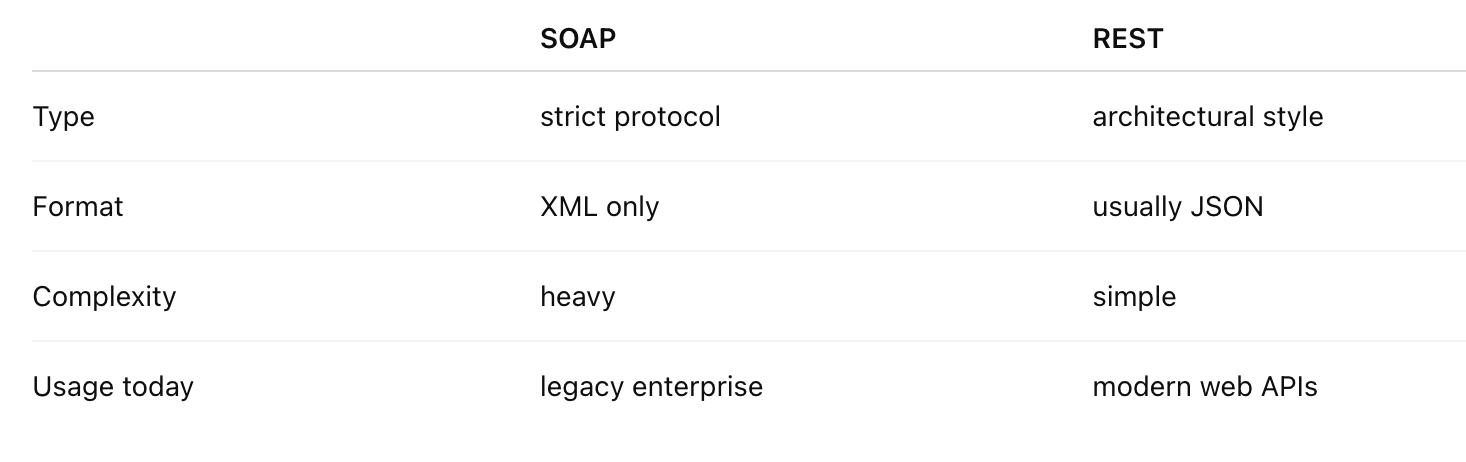Click the 'heavy' cell under SOAP
This screenshot has height=462, width=1466.
(577, 297)
